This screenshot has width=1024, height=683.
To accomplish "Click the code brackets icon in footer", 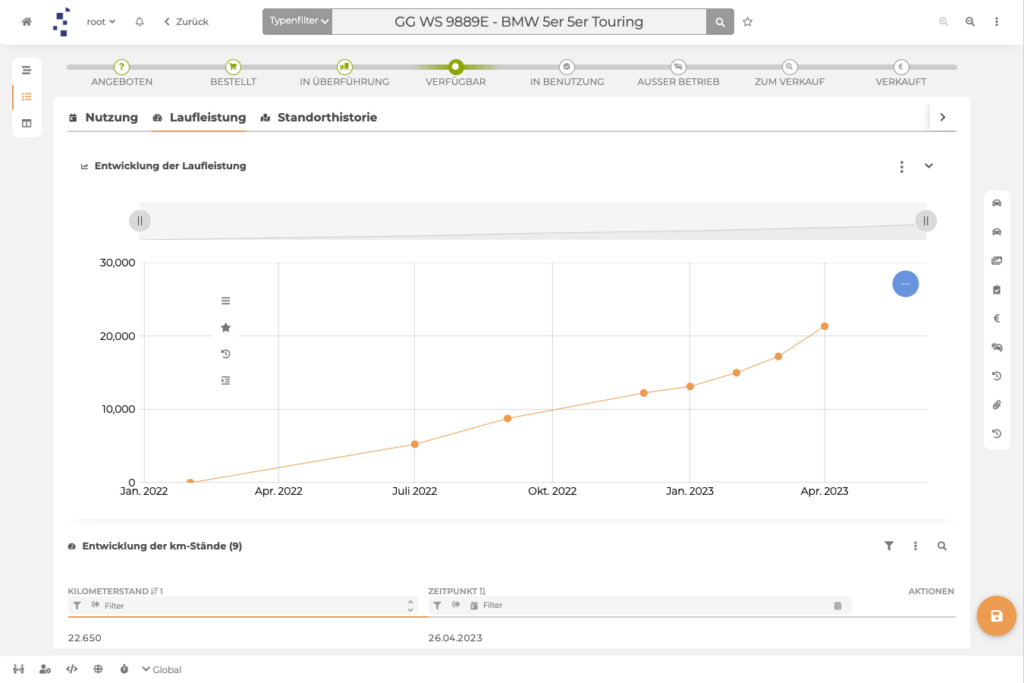I will click(72, 669).
